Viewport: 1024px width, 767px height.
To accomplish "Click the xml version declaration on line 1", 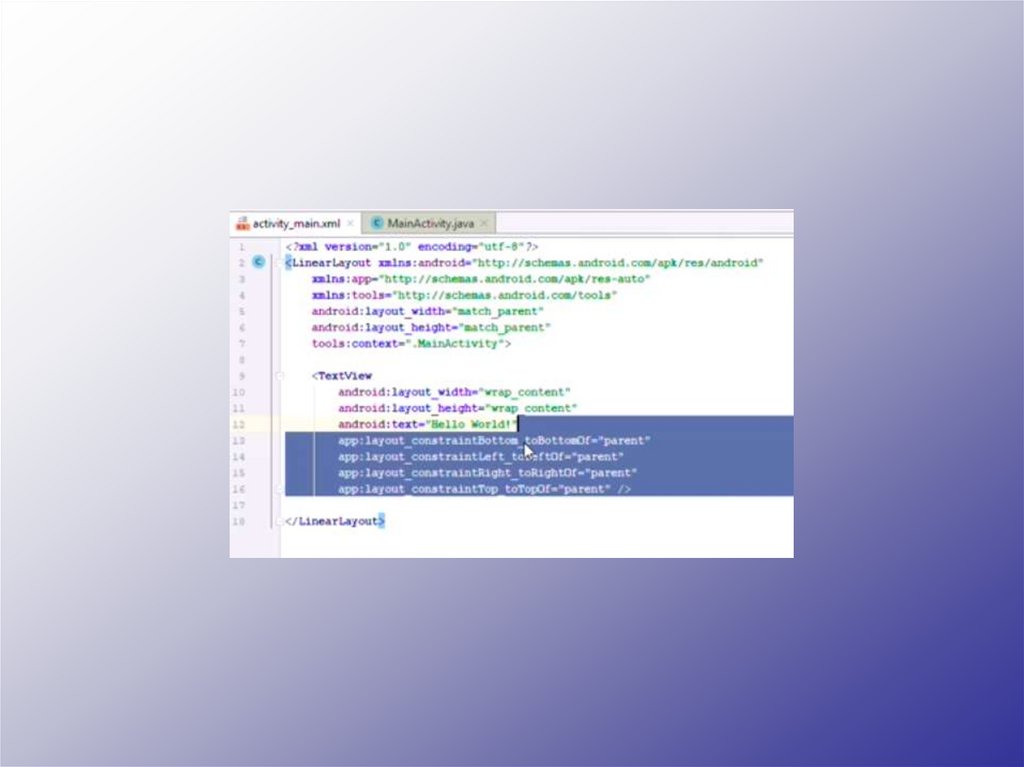I will [412, 247].
